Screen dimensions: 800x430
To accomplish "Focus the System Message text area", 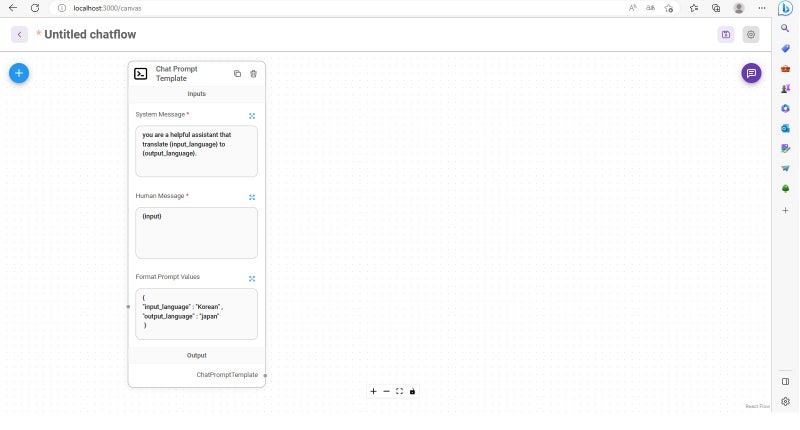I will point(196,151).
